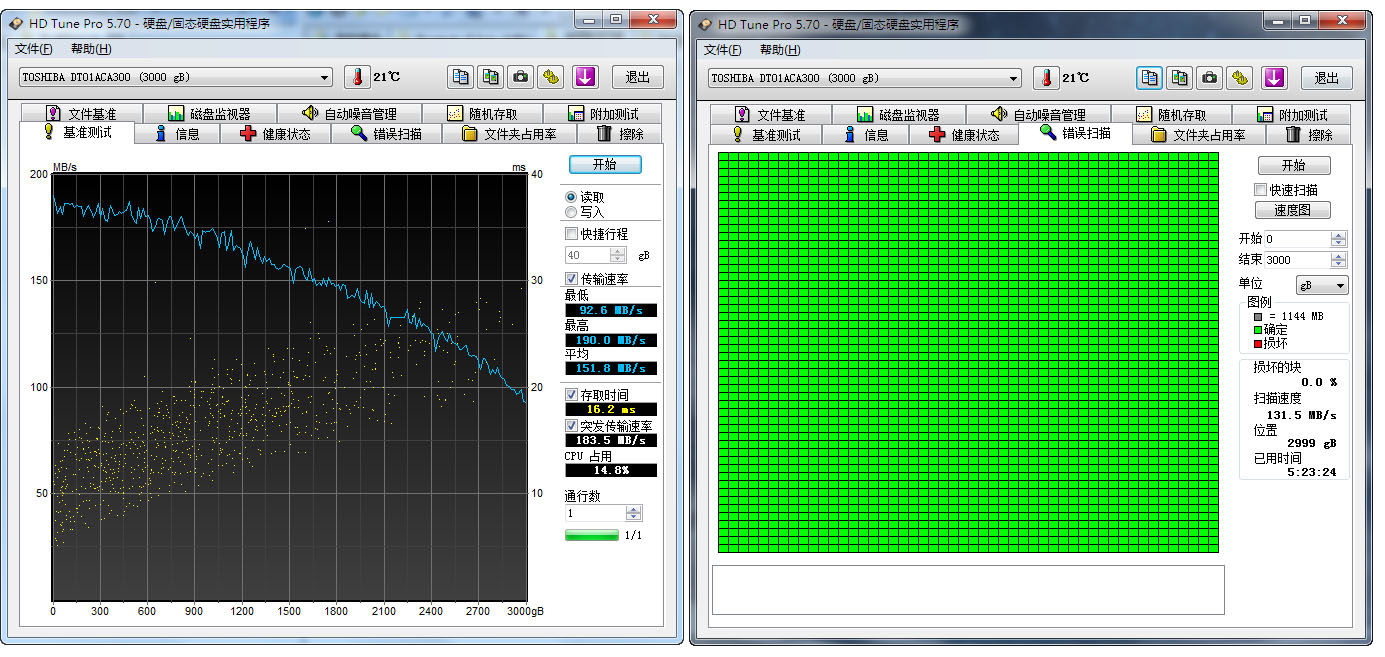
Task: Click the thermometer temperature icon in left window
Action: pyautogui.click(x=357, y=77)
